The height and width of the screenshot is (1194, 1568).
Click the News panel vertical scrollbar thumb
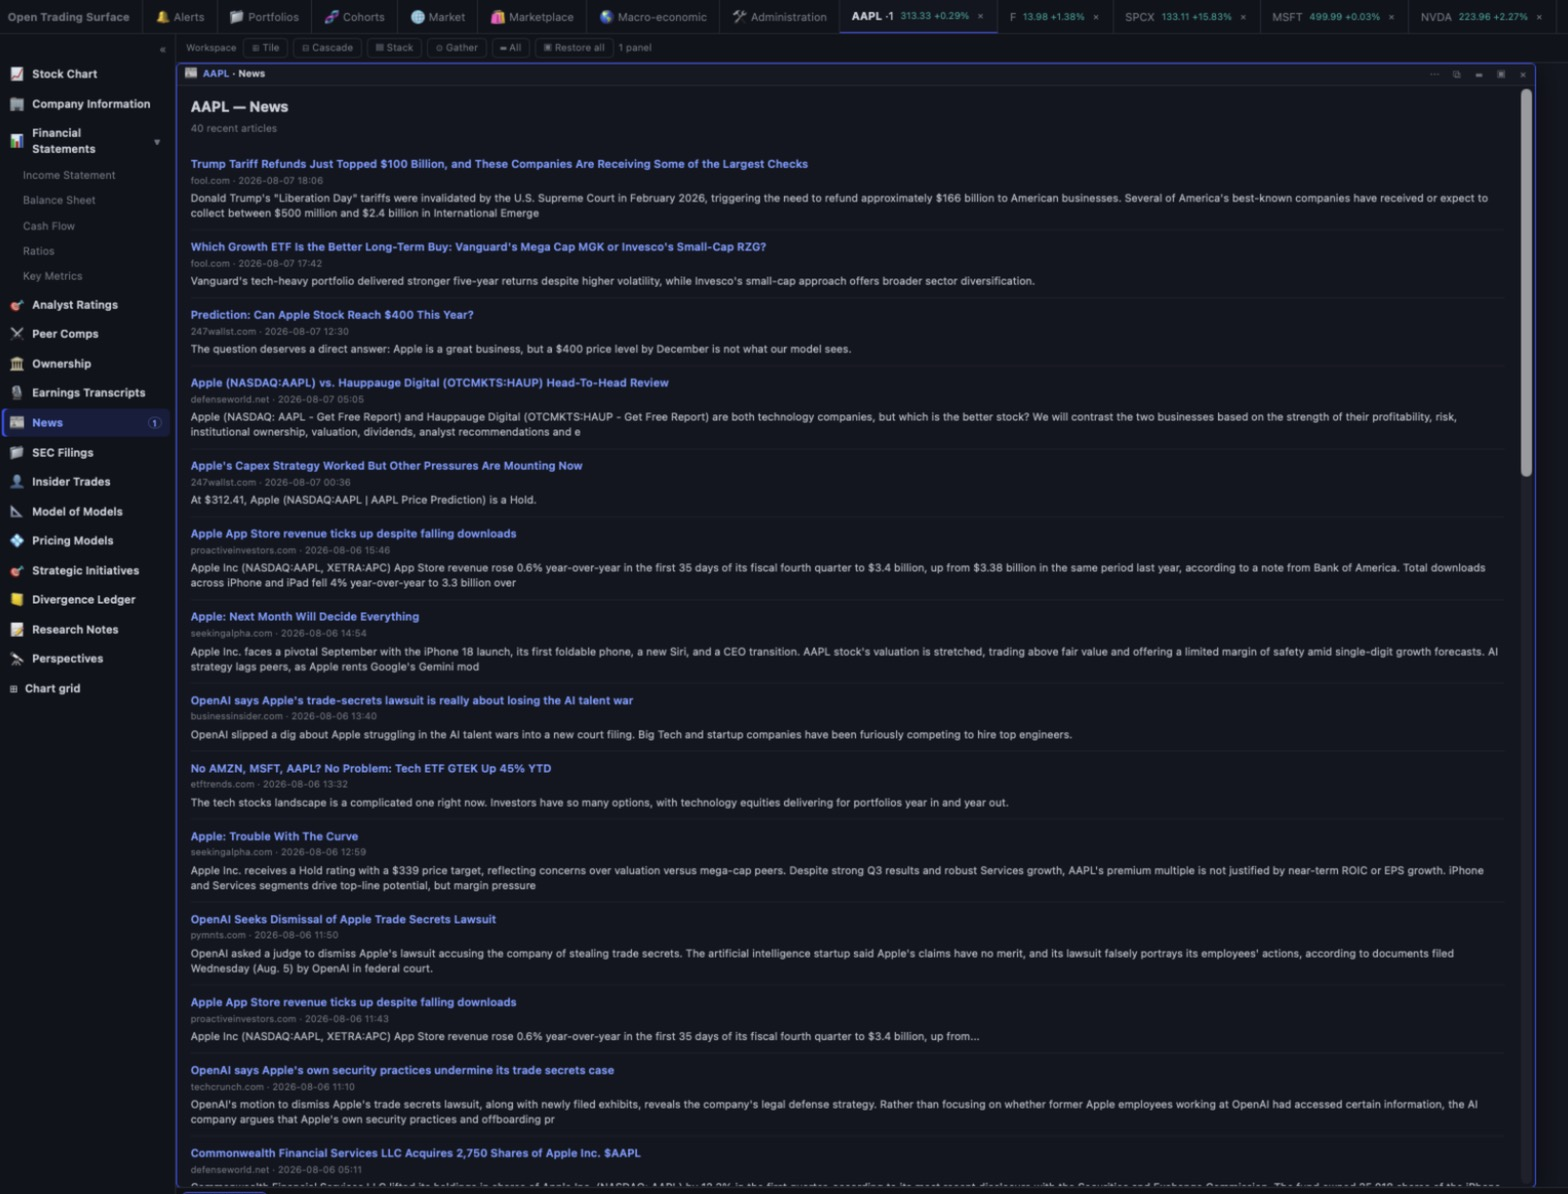tap(1526, 283)
